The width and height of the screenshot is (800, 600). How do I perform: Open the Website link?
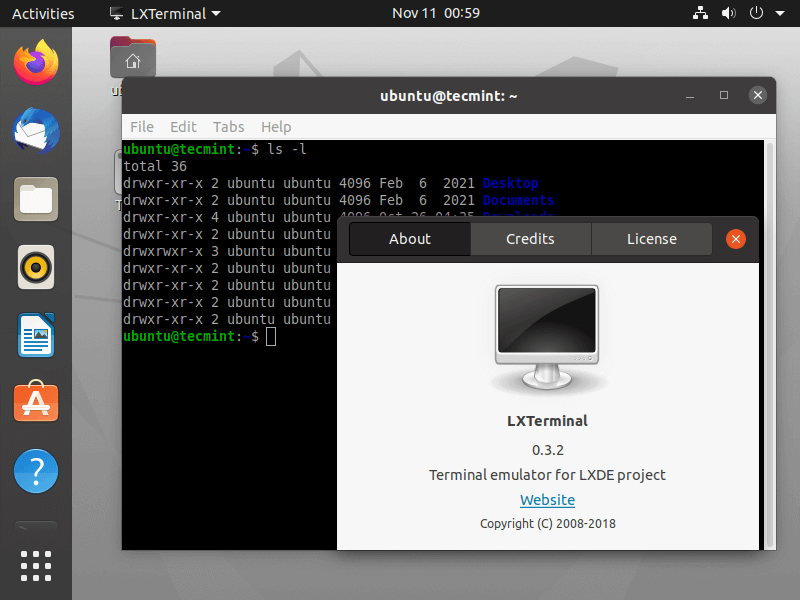[547, 499]
